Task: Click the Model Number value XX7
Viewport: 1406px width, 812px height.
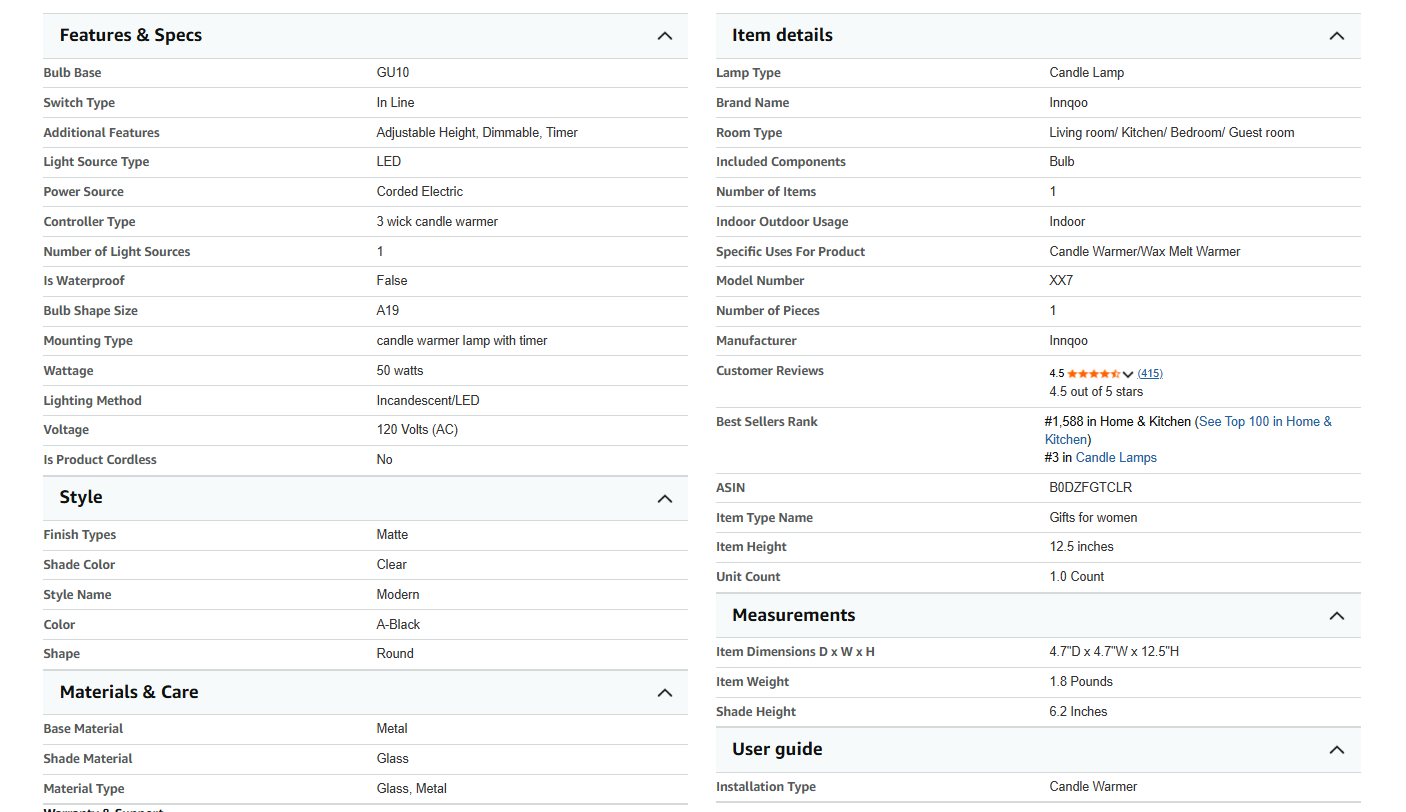Action: tap(1061, 281)
